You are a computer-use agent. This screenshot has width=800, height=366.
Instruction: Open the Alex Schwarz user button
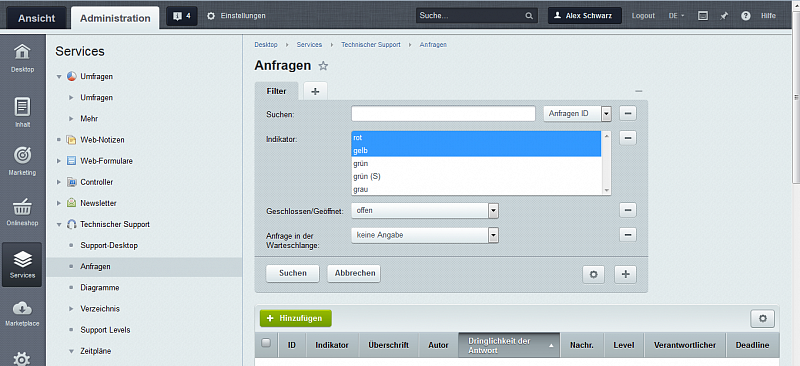click(585, 16)
